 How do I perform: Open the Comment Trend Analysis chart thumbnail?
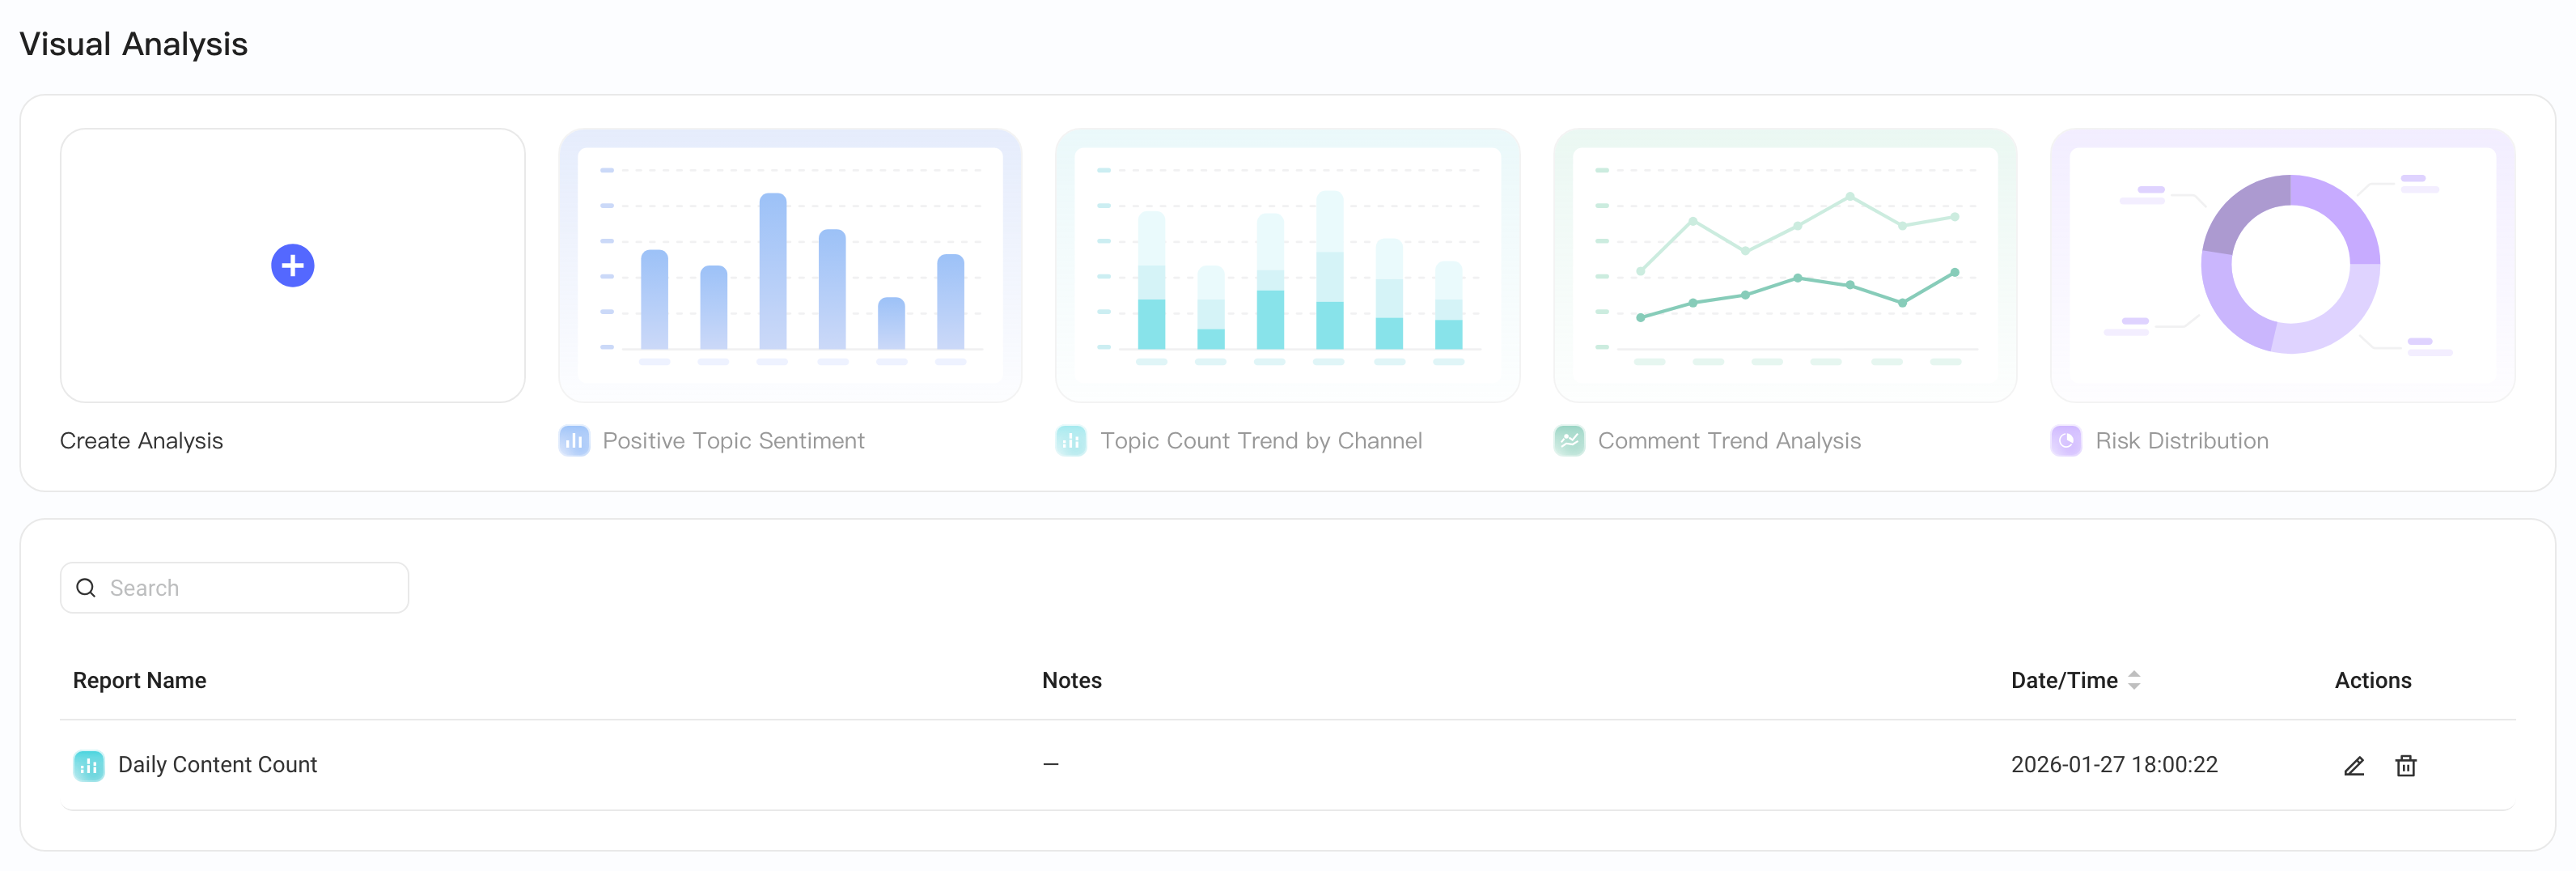point(1785,265)
